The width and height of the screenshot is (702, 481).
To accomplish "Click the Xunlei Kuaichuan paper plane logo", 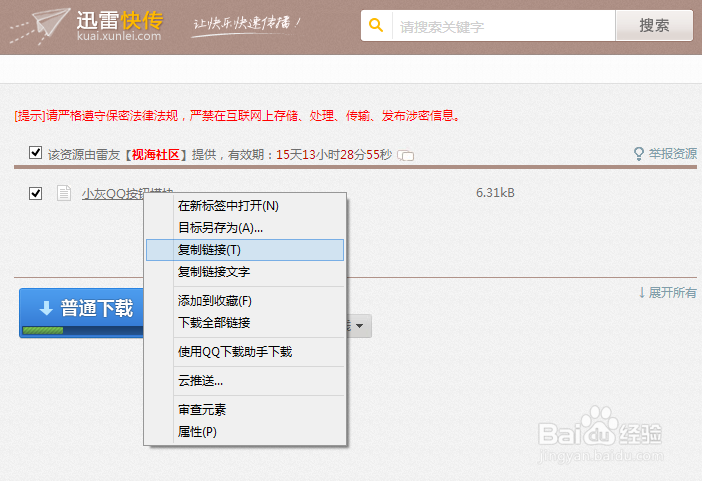I will coord(40,26).
